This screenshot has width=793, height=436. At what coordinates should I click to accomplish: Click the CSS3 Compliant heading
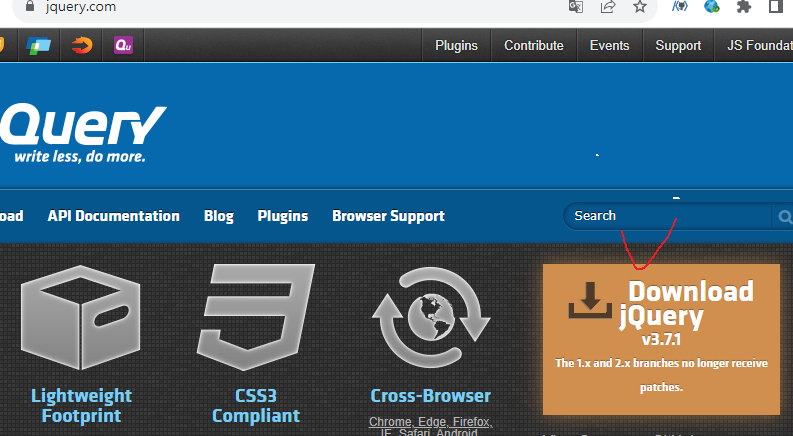255,405
